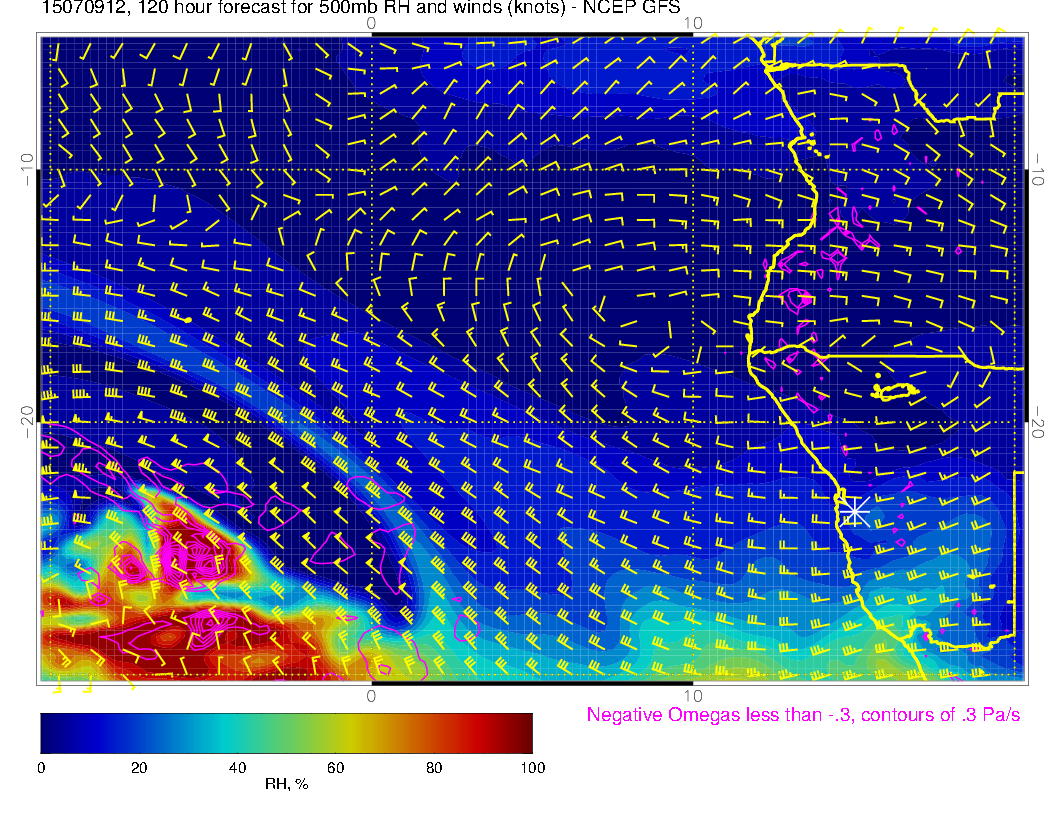This screenshot has width=1056, height=816.
Task: Click the '-20' latitude label on left axis
Action: (27, 421)
